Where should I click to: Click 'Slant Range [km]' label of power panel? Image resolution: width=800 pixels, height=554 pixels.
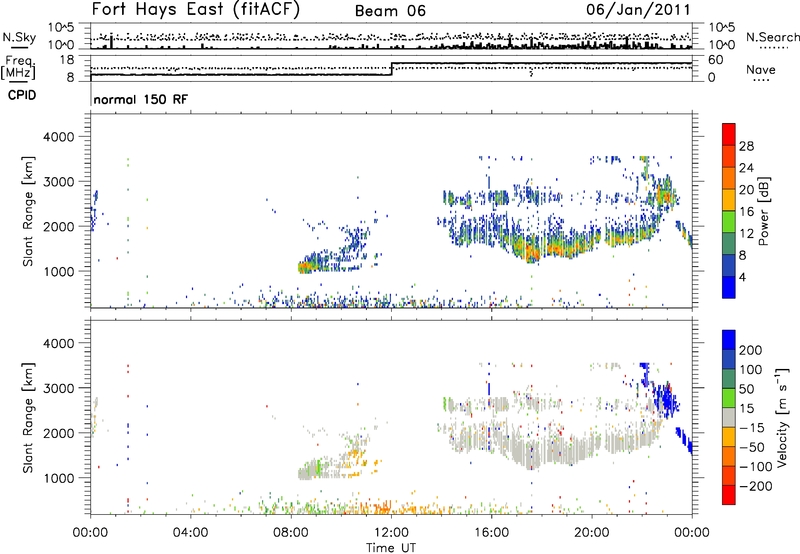(28, 211)
